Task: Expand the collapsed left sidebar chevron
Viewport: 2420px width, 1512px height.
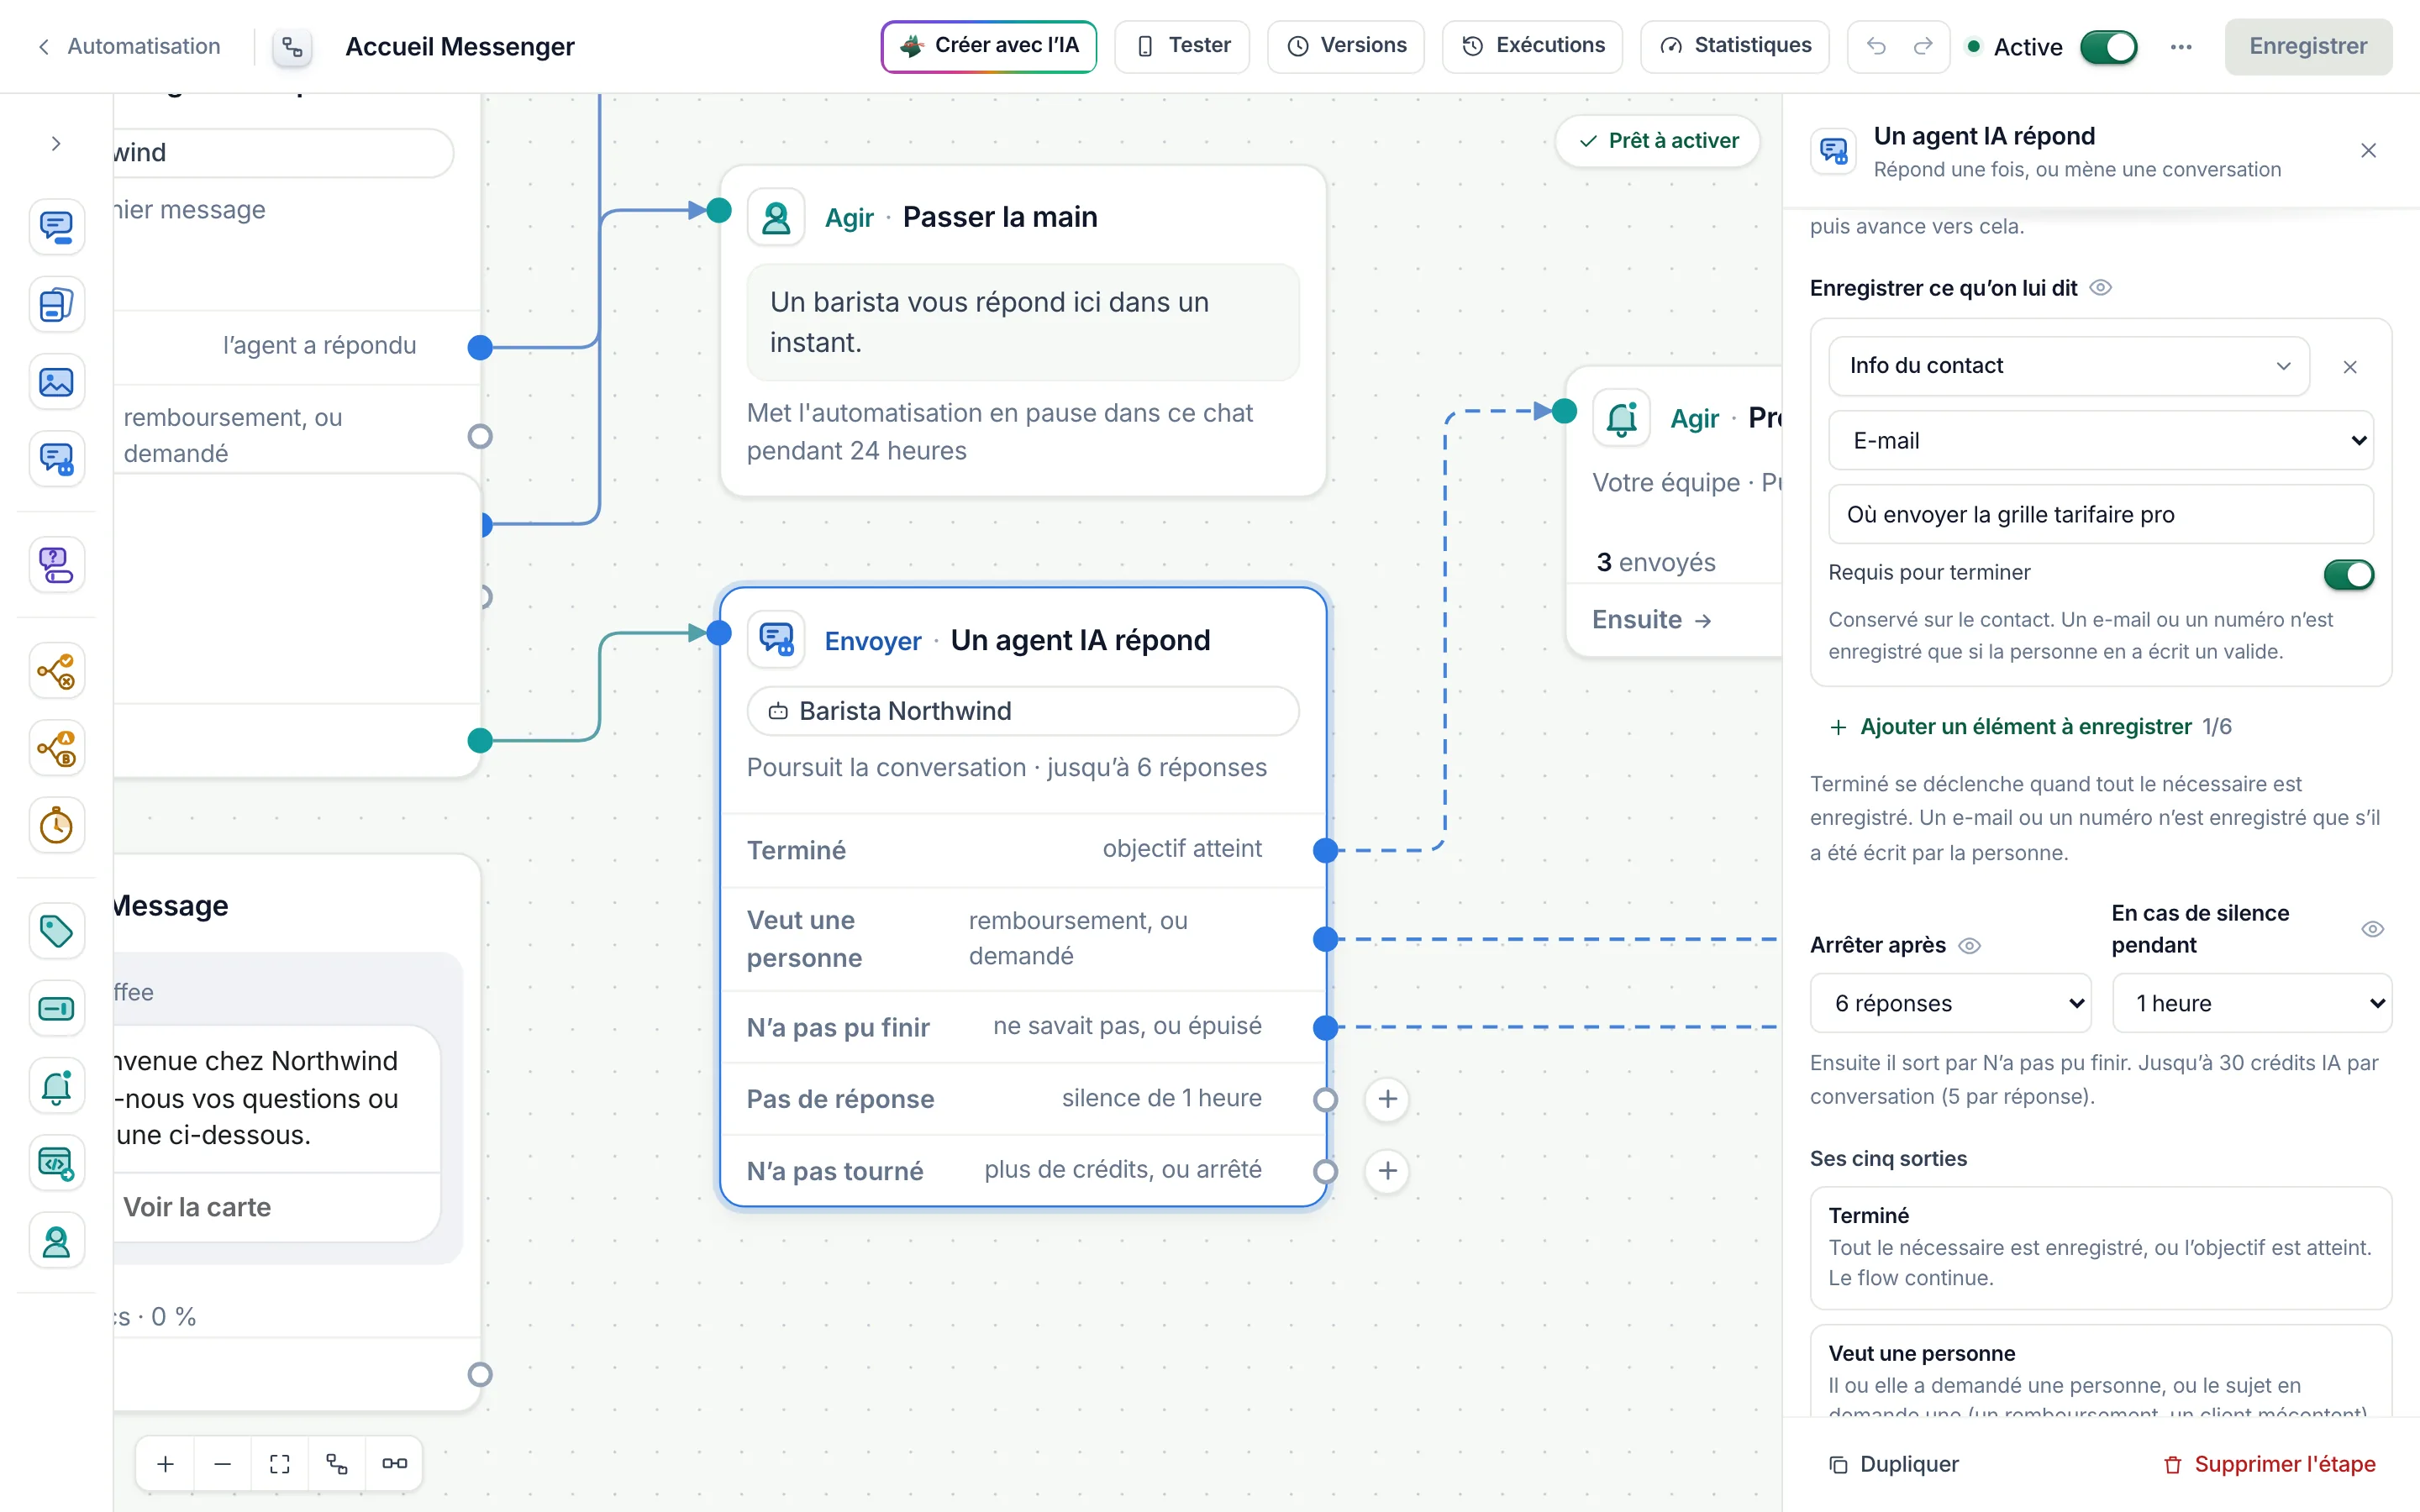Action: coord(56,144)
